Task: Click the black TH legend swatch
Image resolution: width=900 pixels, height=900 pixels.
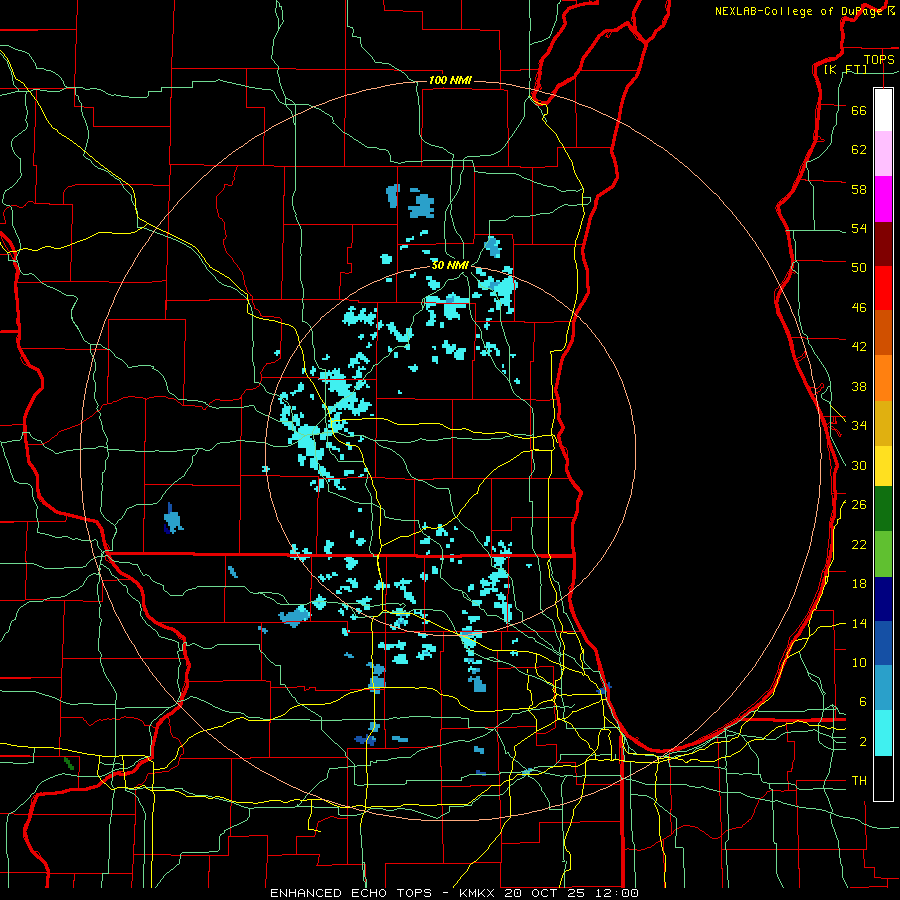Action: click(x=883, y=778)
